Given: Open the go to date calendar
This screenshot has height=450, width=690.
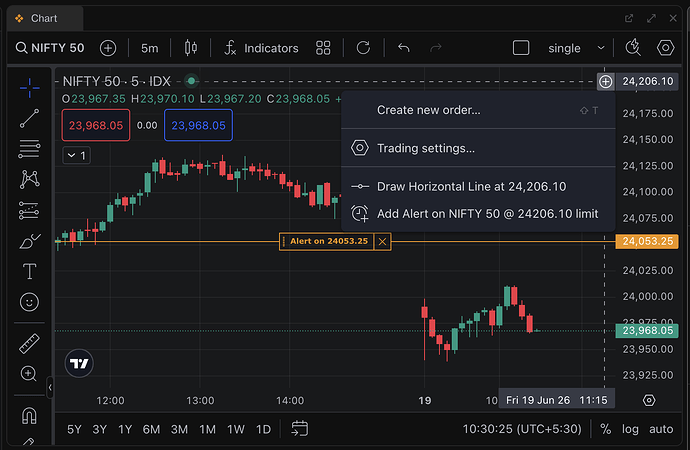Looking at the screenshot, I should click(300, 428).
